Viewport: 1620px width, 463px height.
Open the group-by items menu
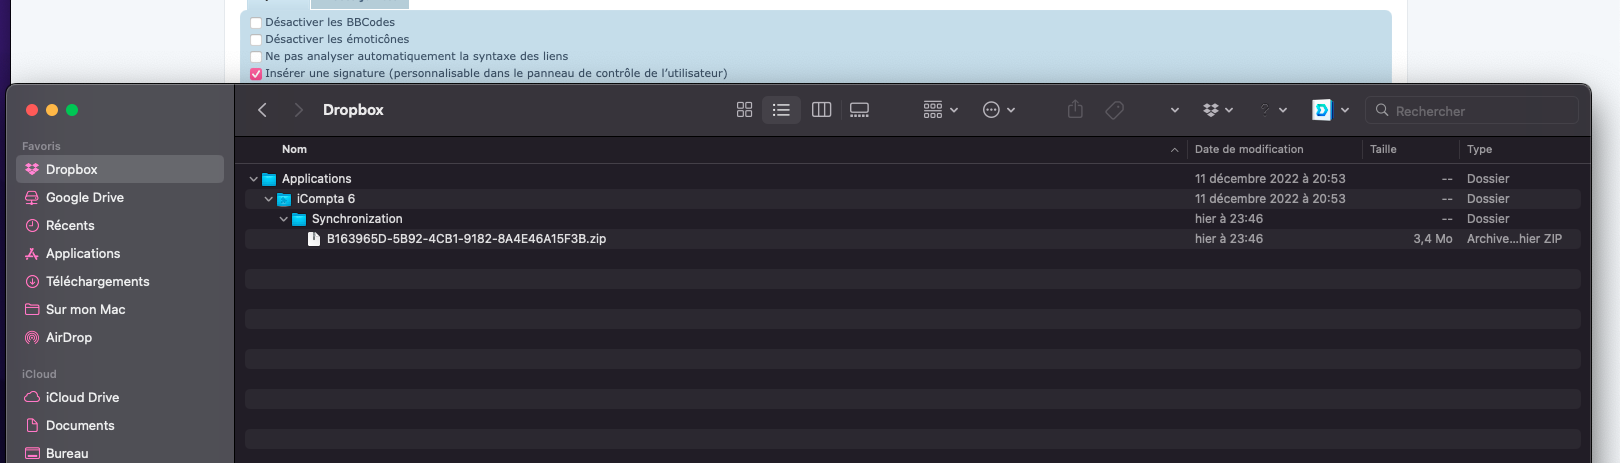pyautogui.click(x=940, y=110)
